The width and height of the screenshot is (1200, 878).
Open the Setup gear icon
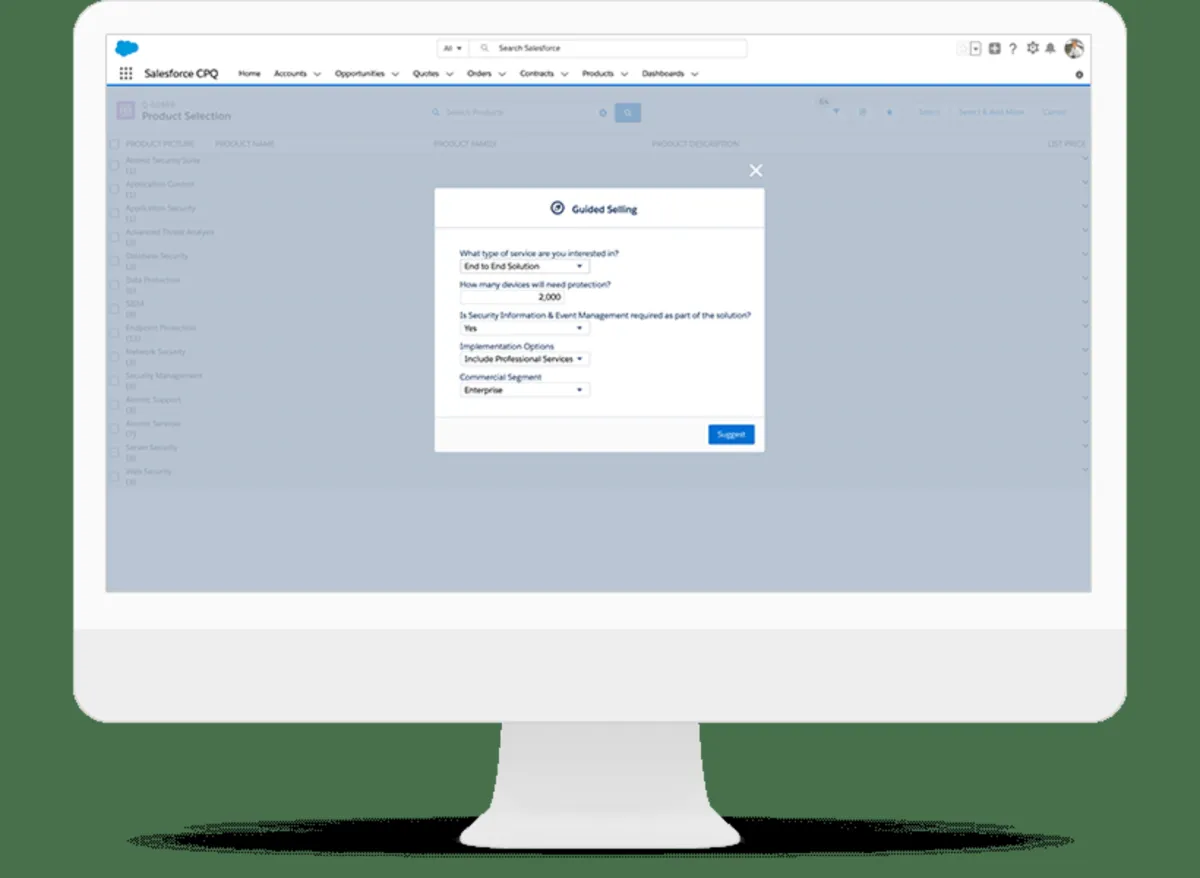tap(1033, 48)
